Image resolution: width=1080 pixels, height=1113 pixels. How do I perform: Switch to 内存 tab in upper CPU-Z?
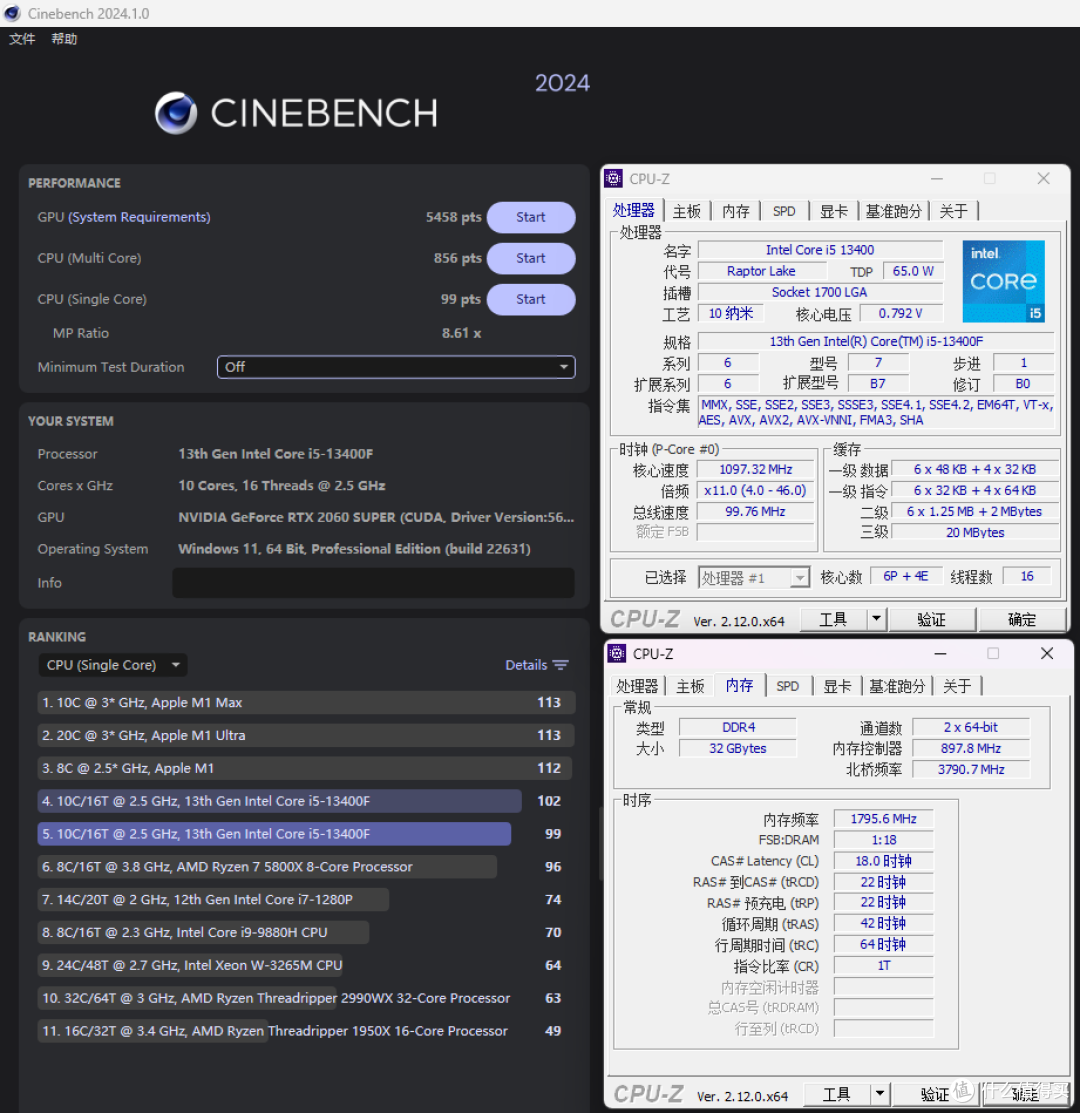[x=736, y=212]
